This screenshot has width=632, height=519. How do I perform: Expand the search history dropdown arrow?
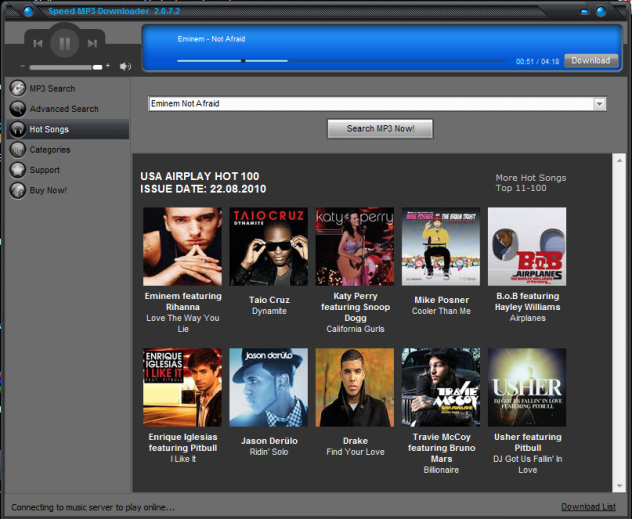coord(599,104)
